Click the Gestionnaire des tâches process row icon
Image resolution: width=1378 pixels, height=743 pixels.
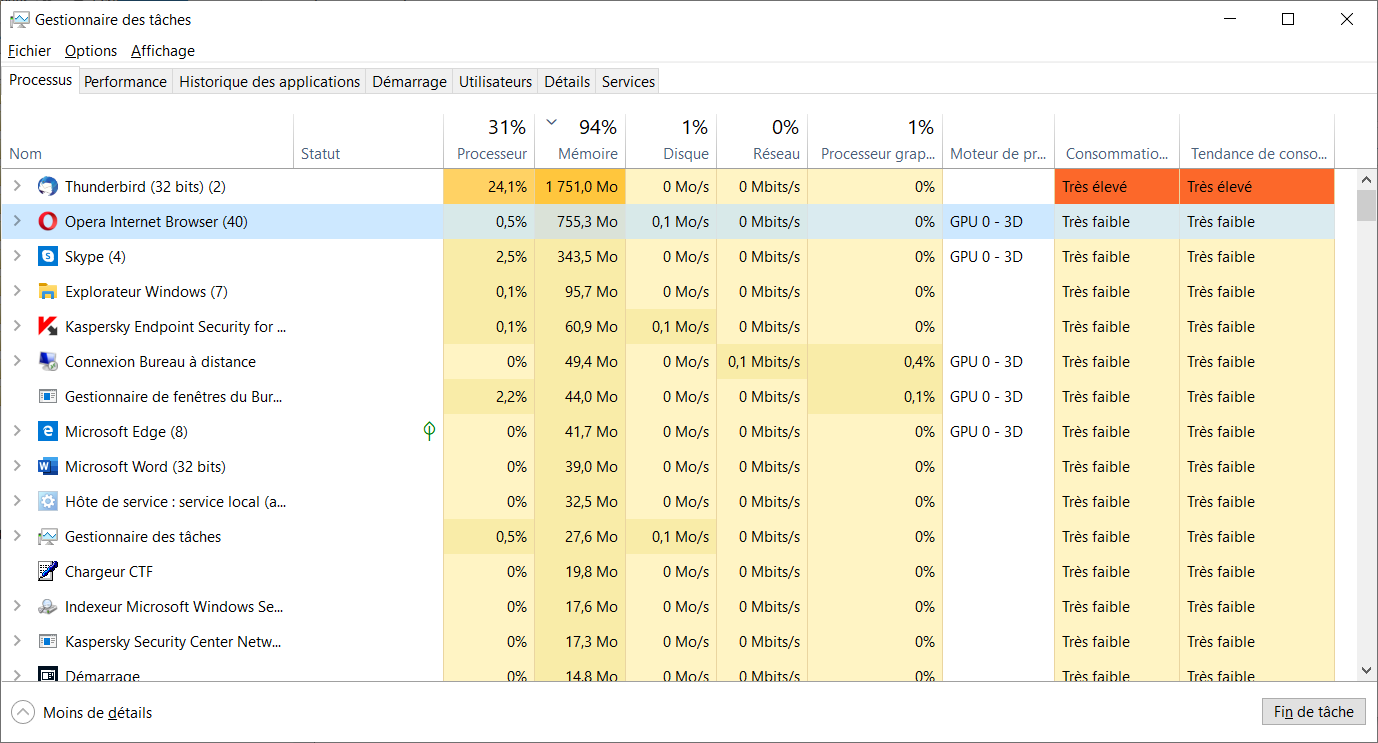[47, 537]
